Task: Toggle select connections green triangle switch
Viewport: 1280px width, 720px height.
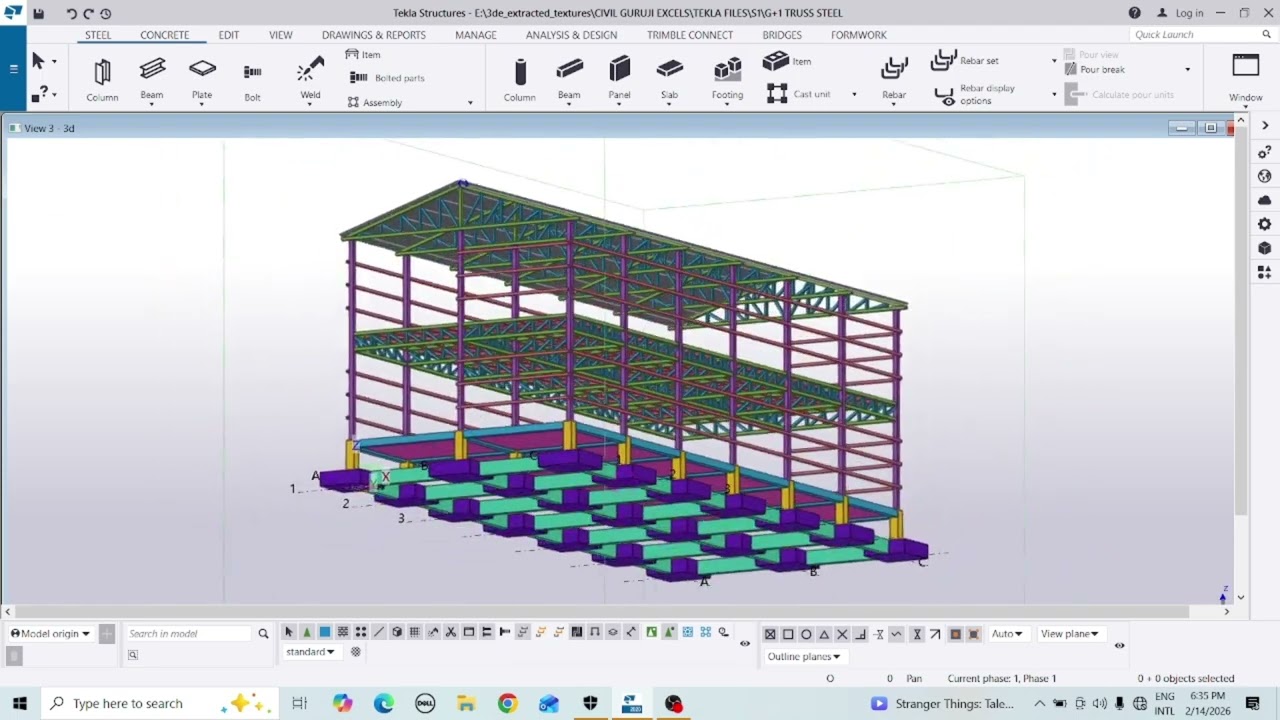Action: (x=307, y=632)
